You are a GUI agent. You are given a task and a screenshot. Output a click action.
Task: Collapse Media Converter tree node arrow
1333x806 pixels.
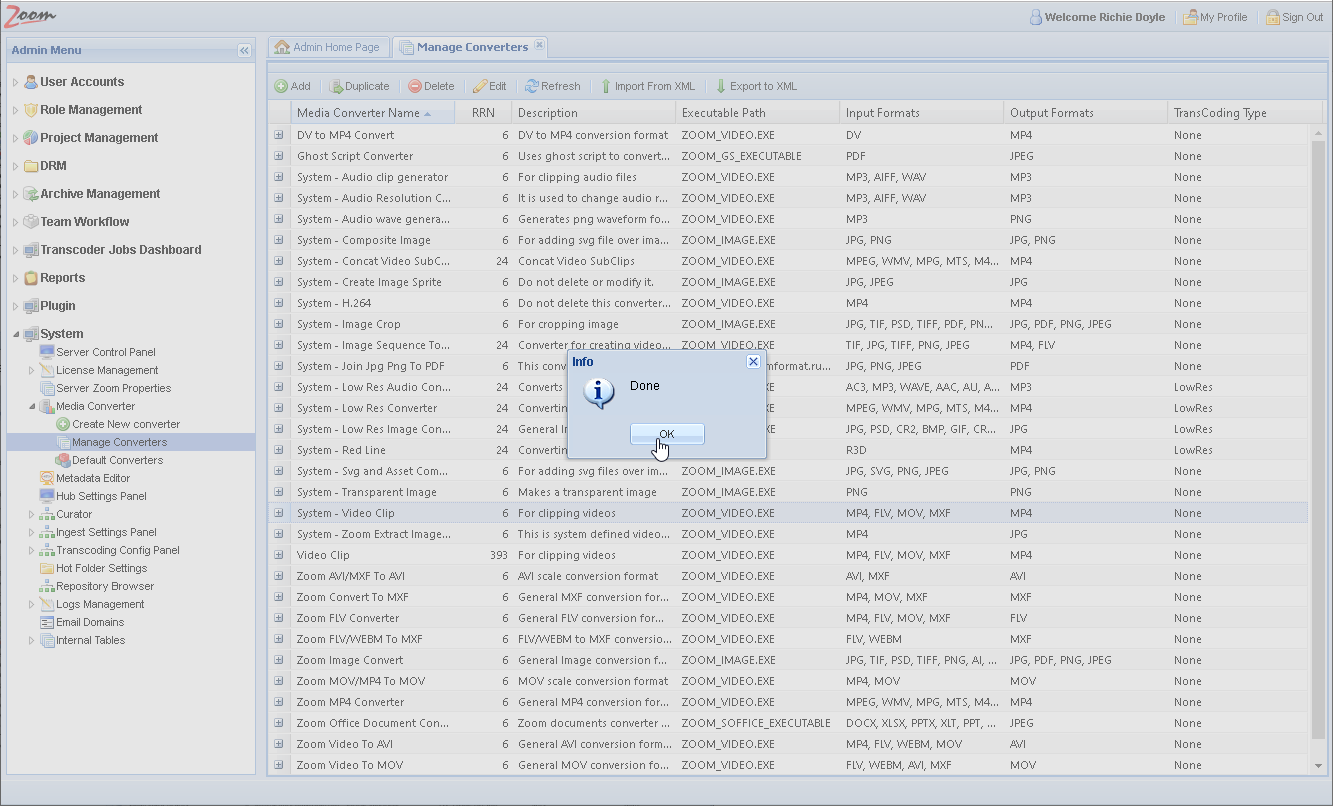click(31, 406)
